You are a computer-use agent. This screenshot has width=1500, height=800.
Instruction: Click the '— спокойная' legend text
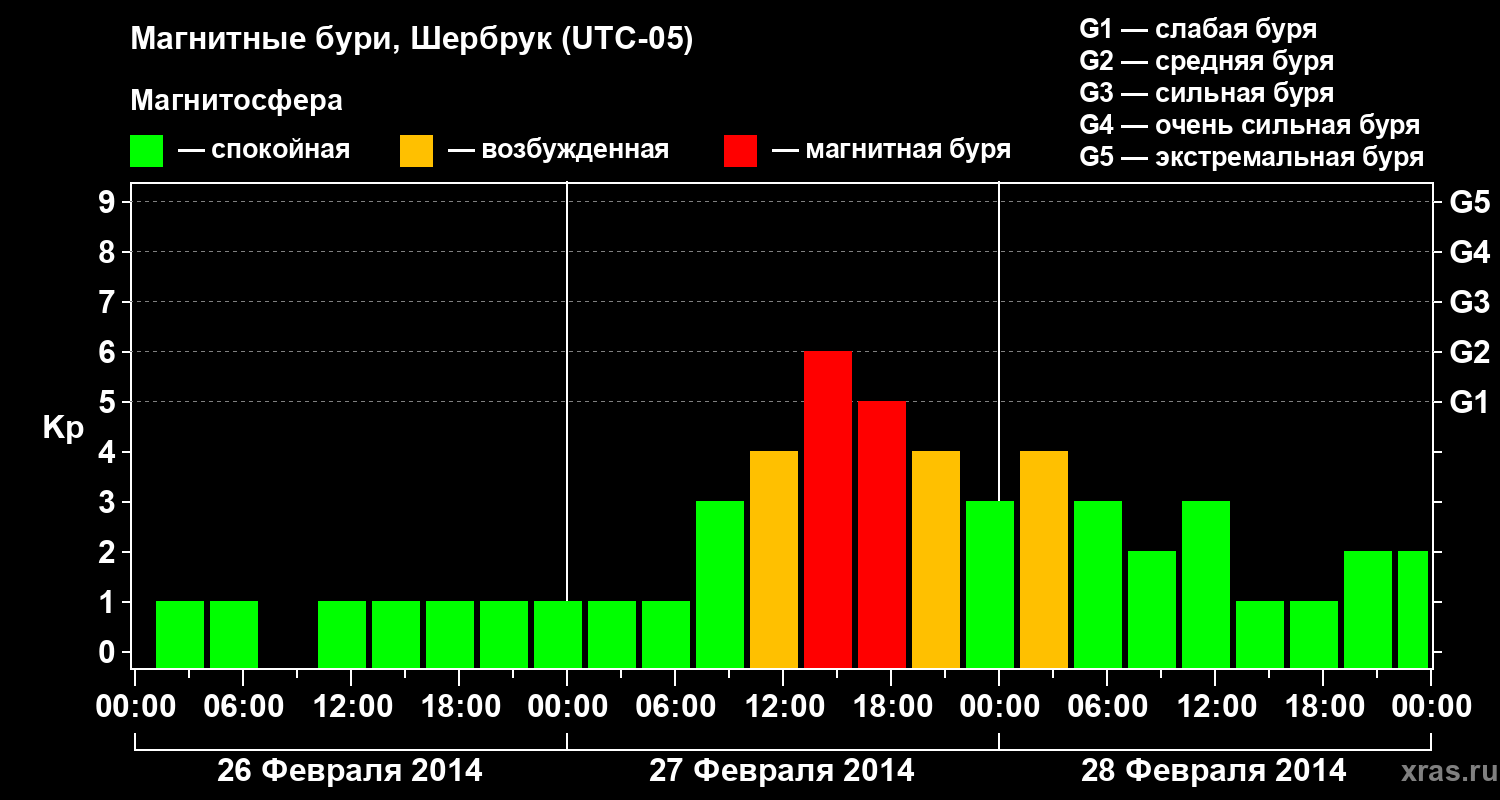point(264,150)
